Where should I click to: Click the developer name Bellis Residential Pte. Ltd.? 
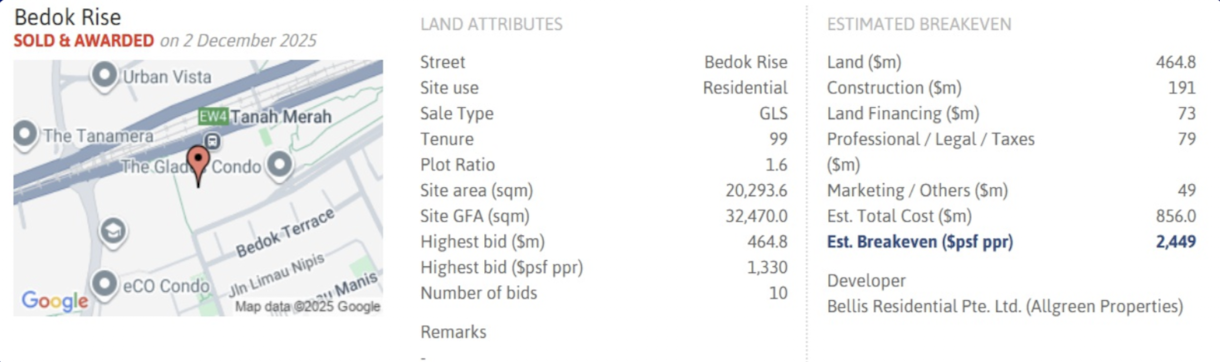point(924,306)
